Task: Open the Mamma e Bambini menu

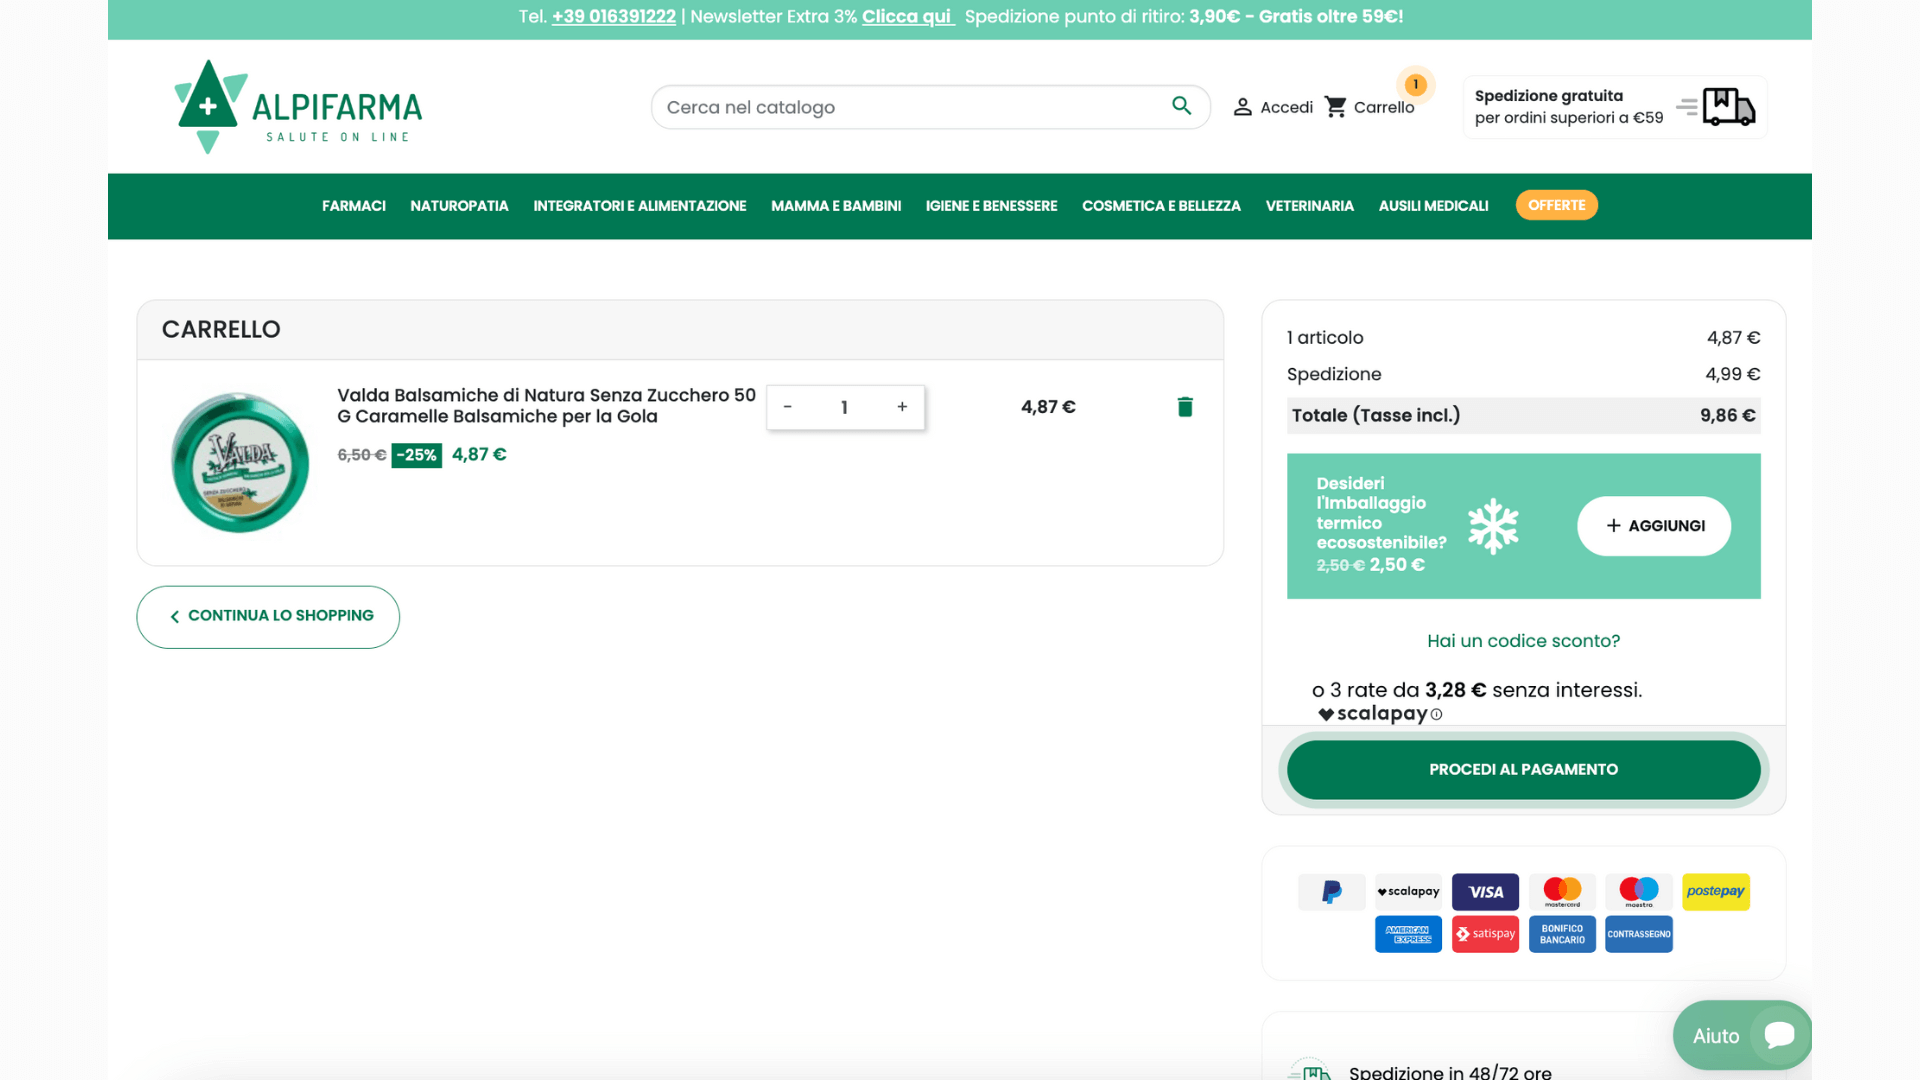Action: (x=836, y=206)
